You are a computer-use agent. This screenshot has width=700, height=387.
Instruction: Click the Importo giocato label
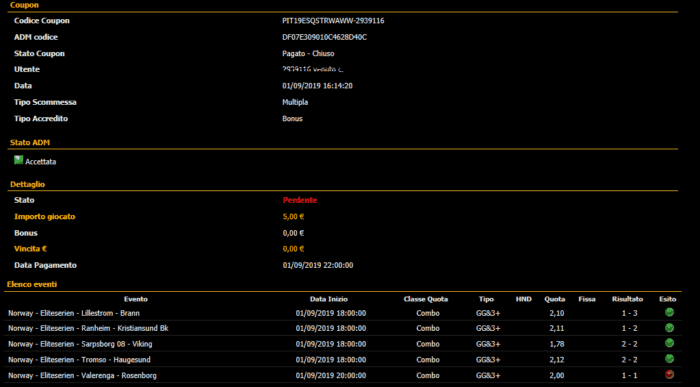[45, 217]
